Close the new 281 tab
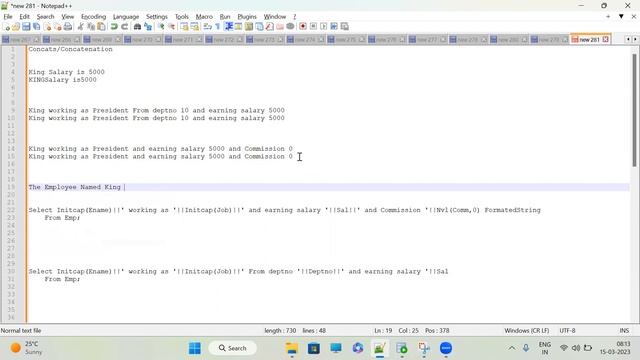The width and height of the screenshot is (640, 360). [x=606, y=39]
